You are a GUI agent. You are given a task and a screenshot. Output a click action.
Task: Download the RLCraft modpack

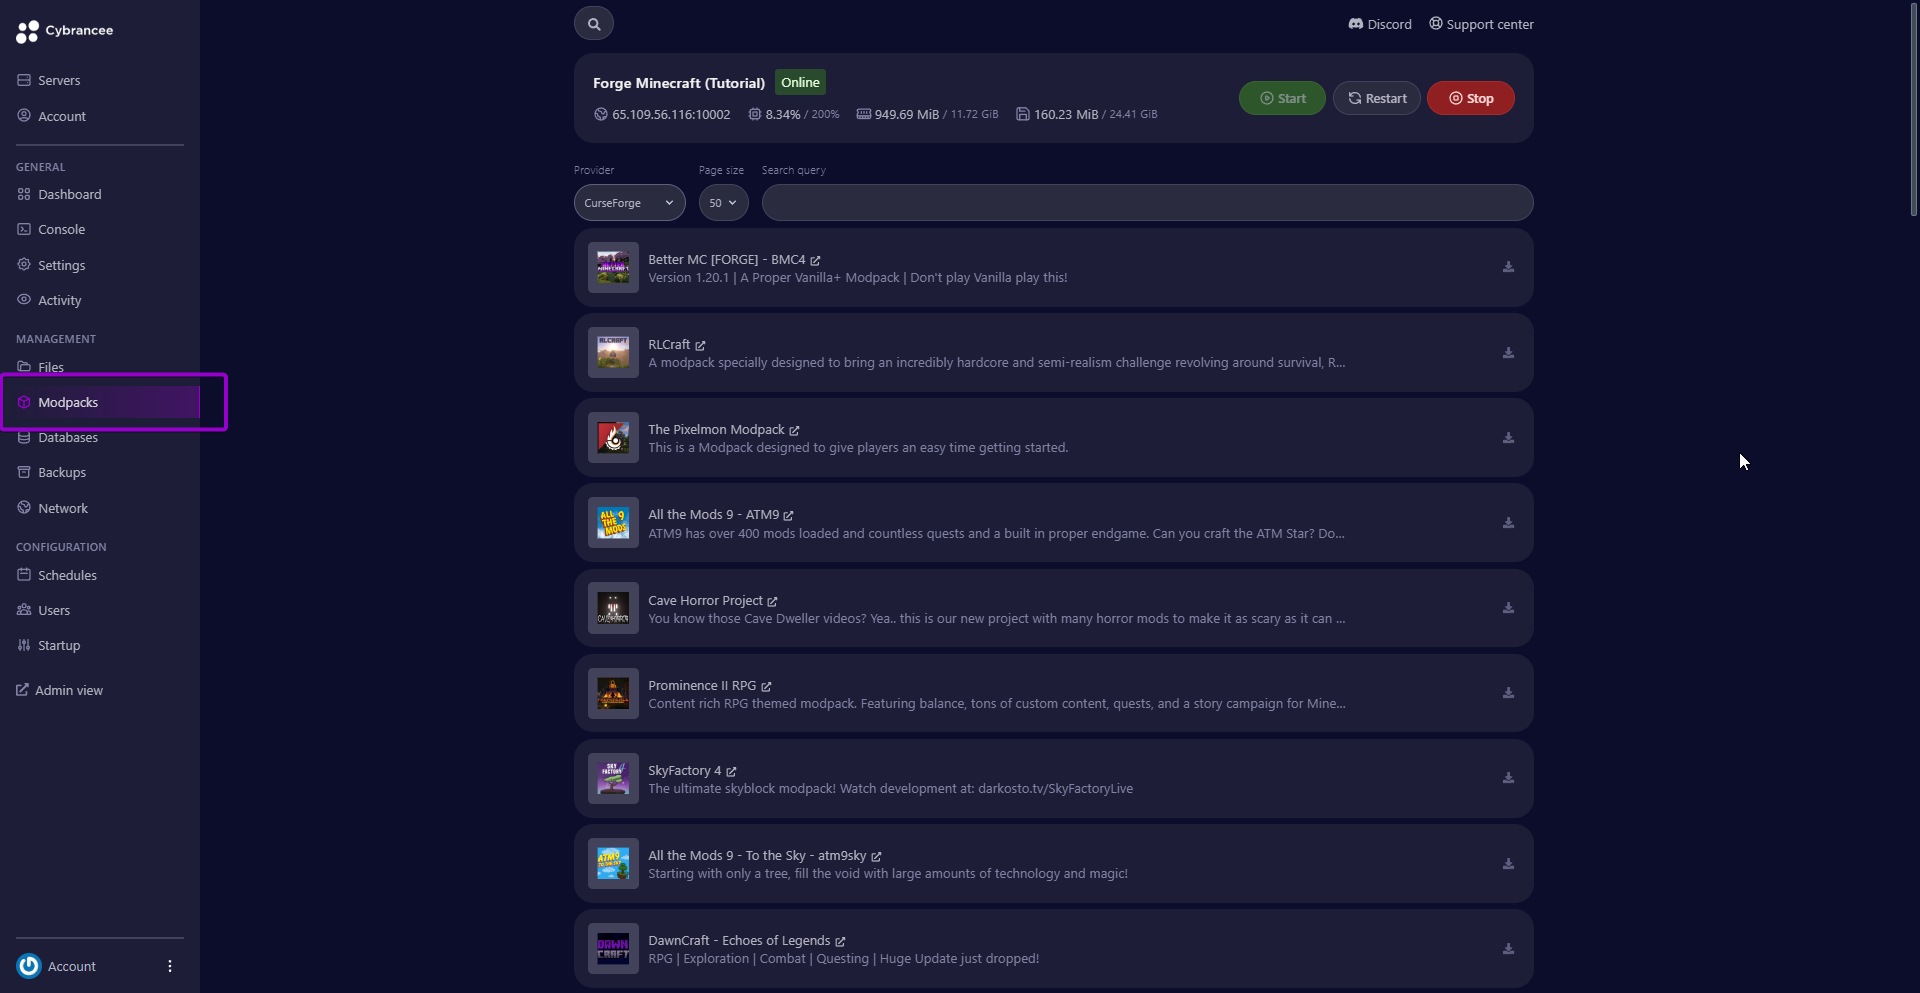click(x=1508, y=352)
